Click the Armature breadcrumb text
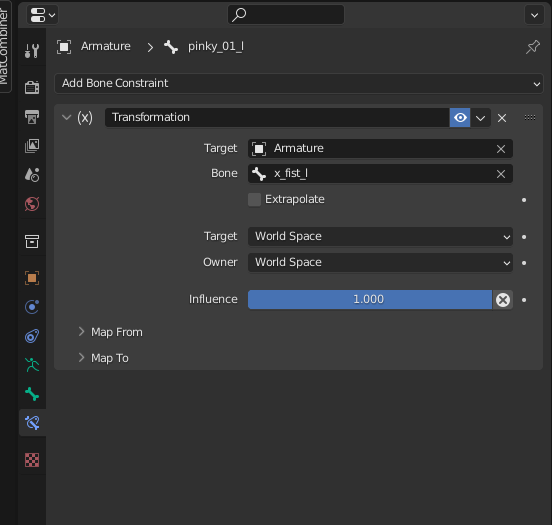Viewport: 552px width, 525px height. tap(106, 46)
